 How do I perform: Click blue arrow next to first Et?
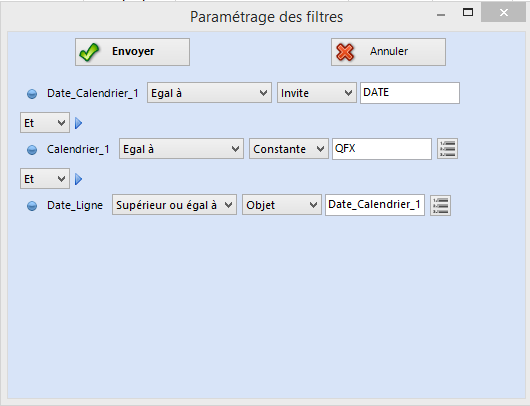coord(78,123)
